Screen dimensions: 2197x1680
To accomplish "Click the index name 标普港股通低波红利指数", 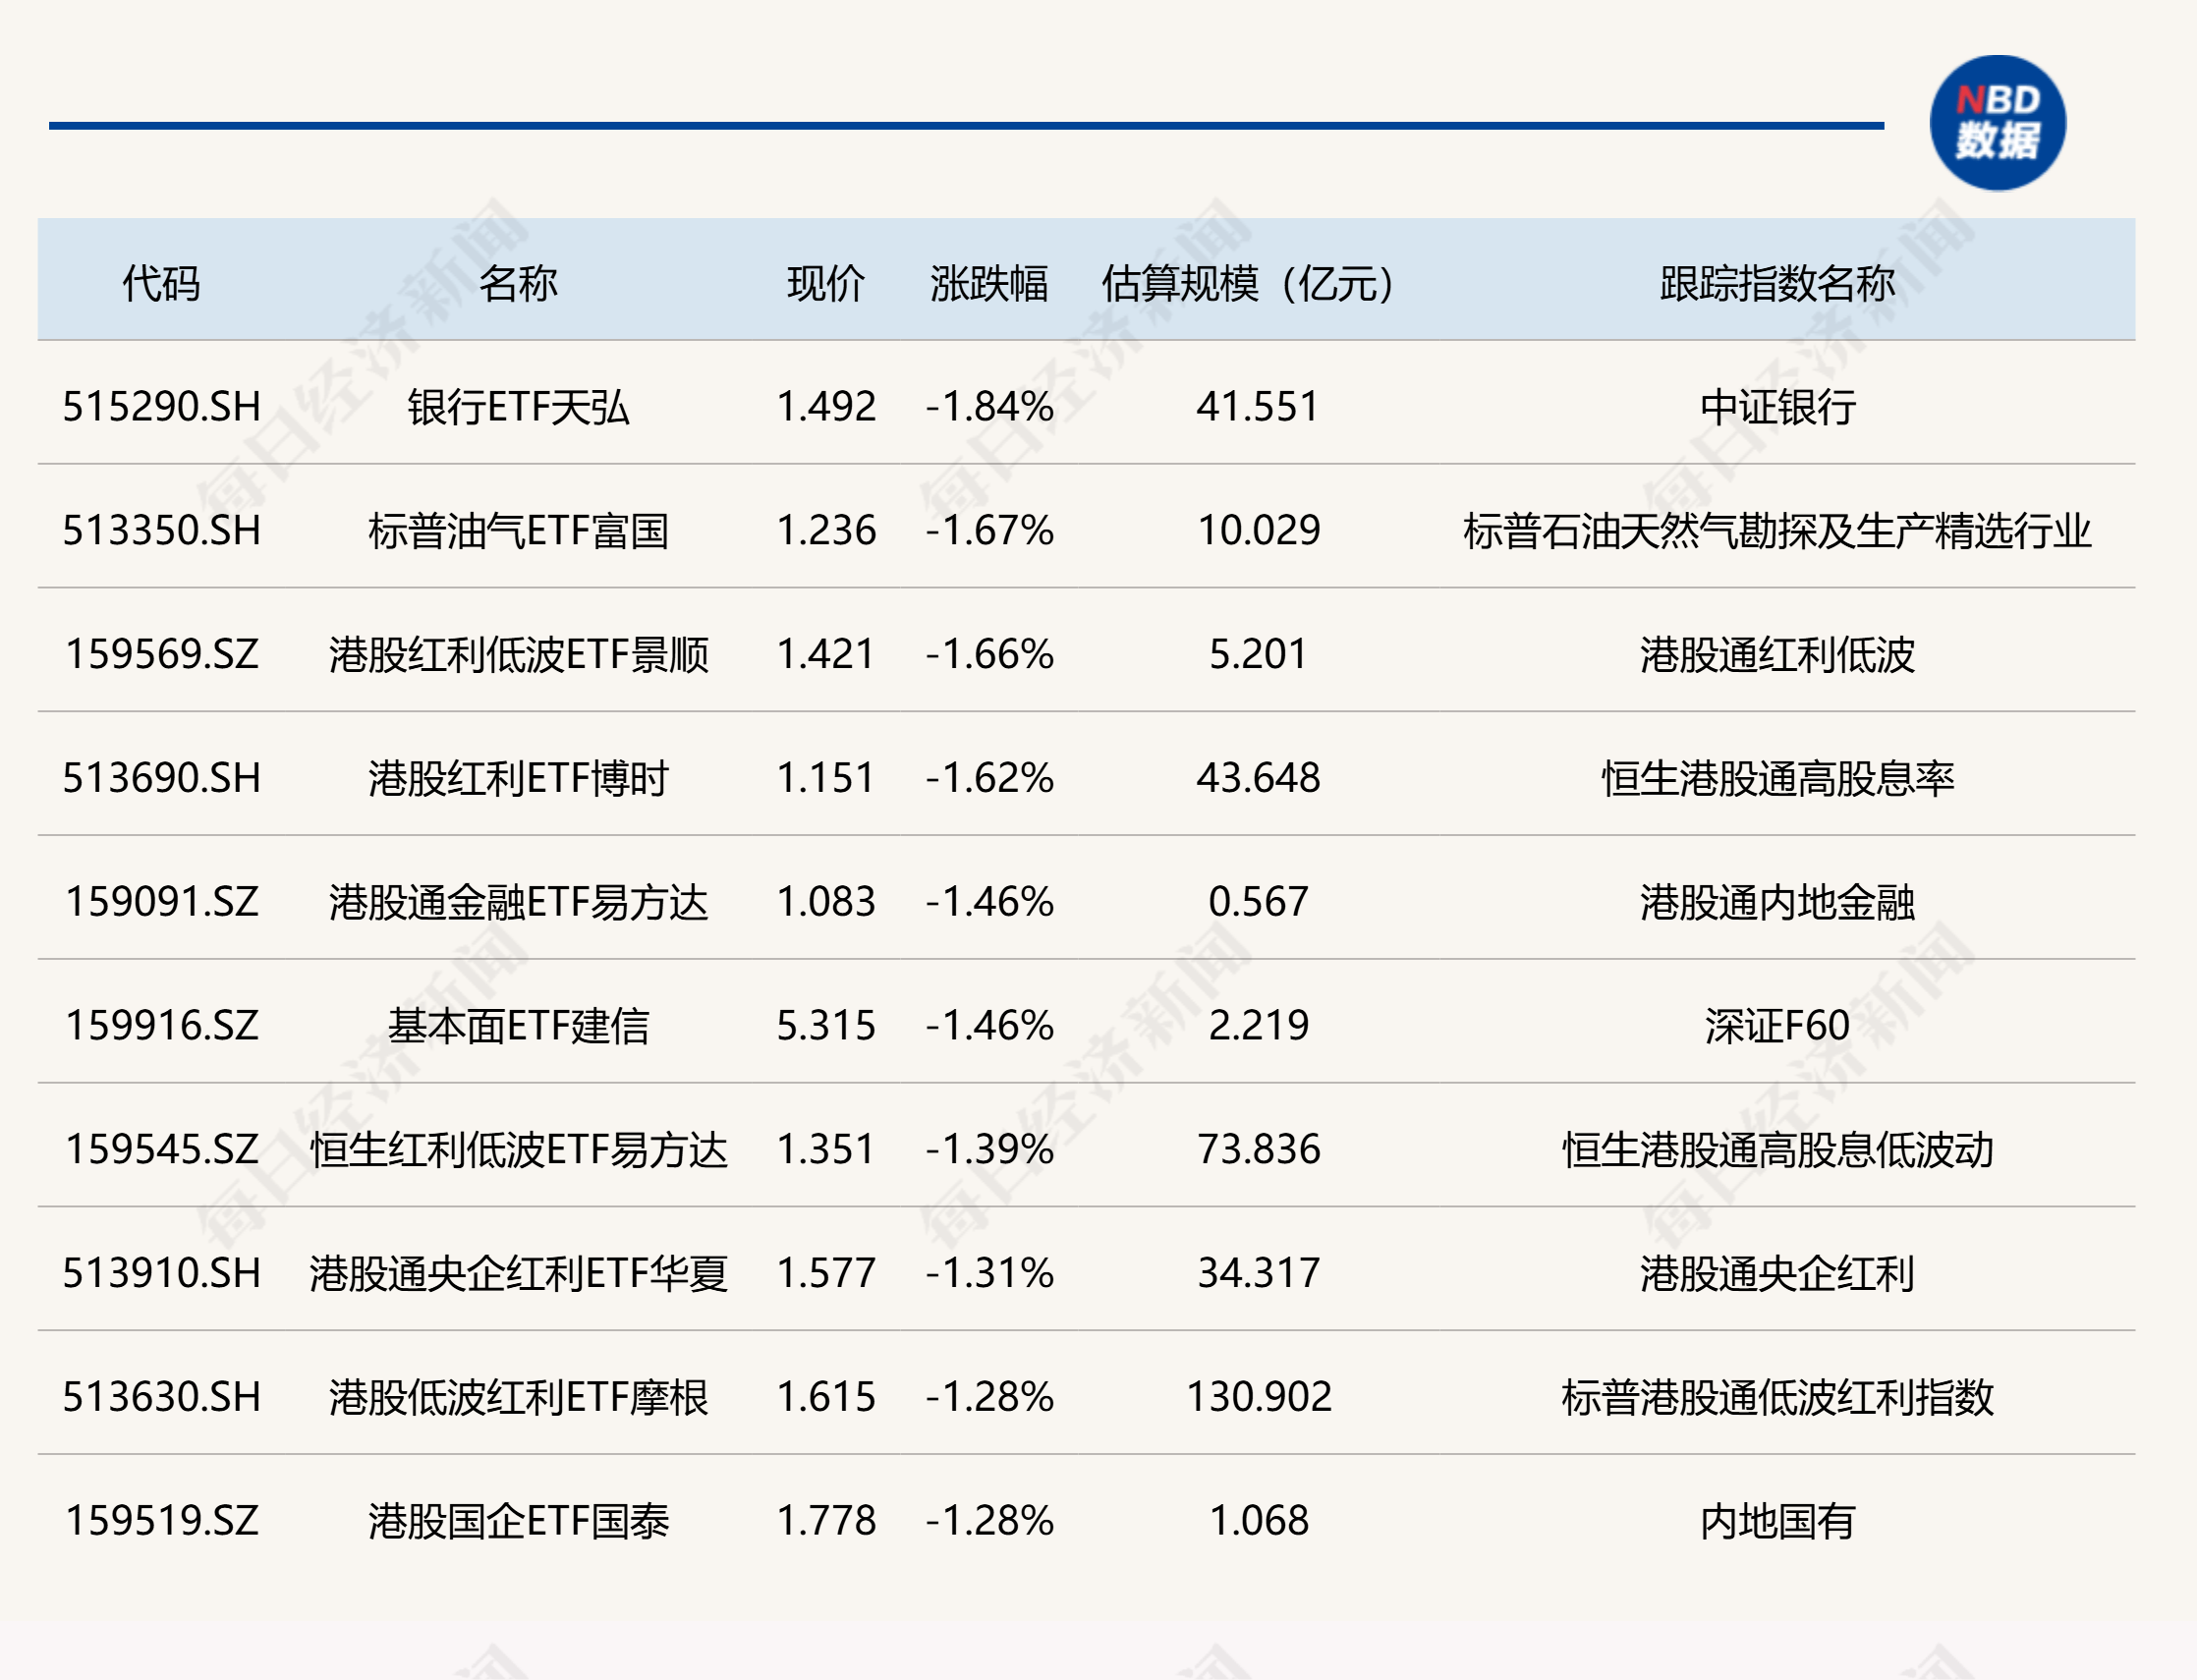I will click(x=1777, y=1397).
